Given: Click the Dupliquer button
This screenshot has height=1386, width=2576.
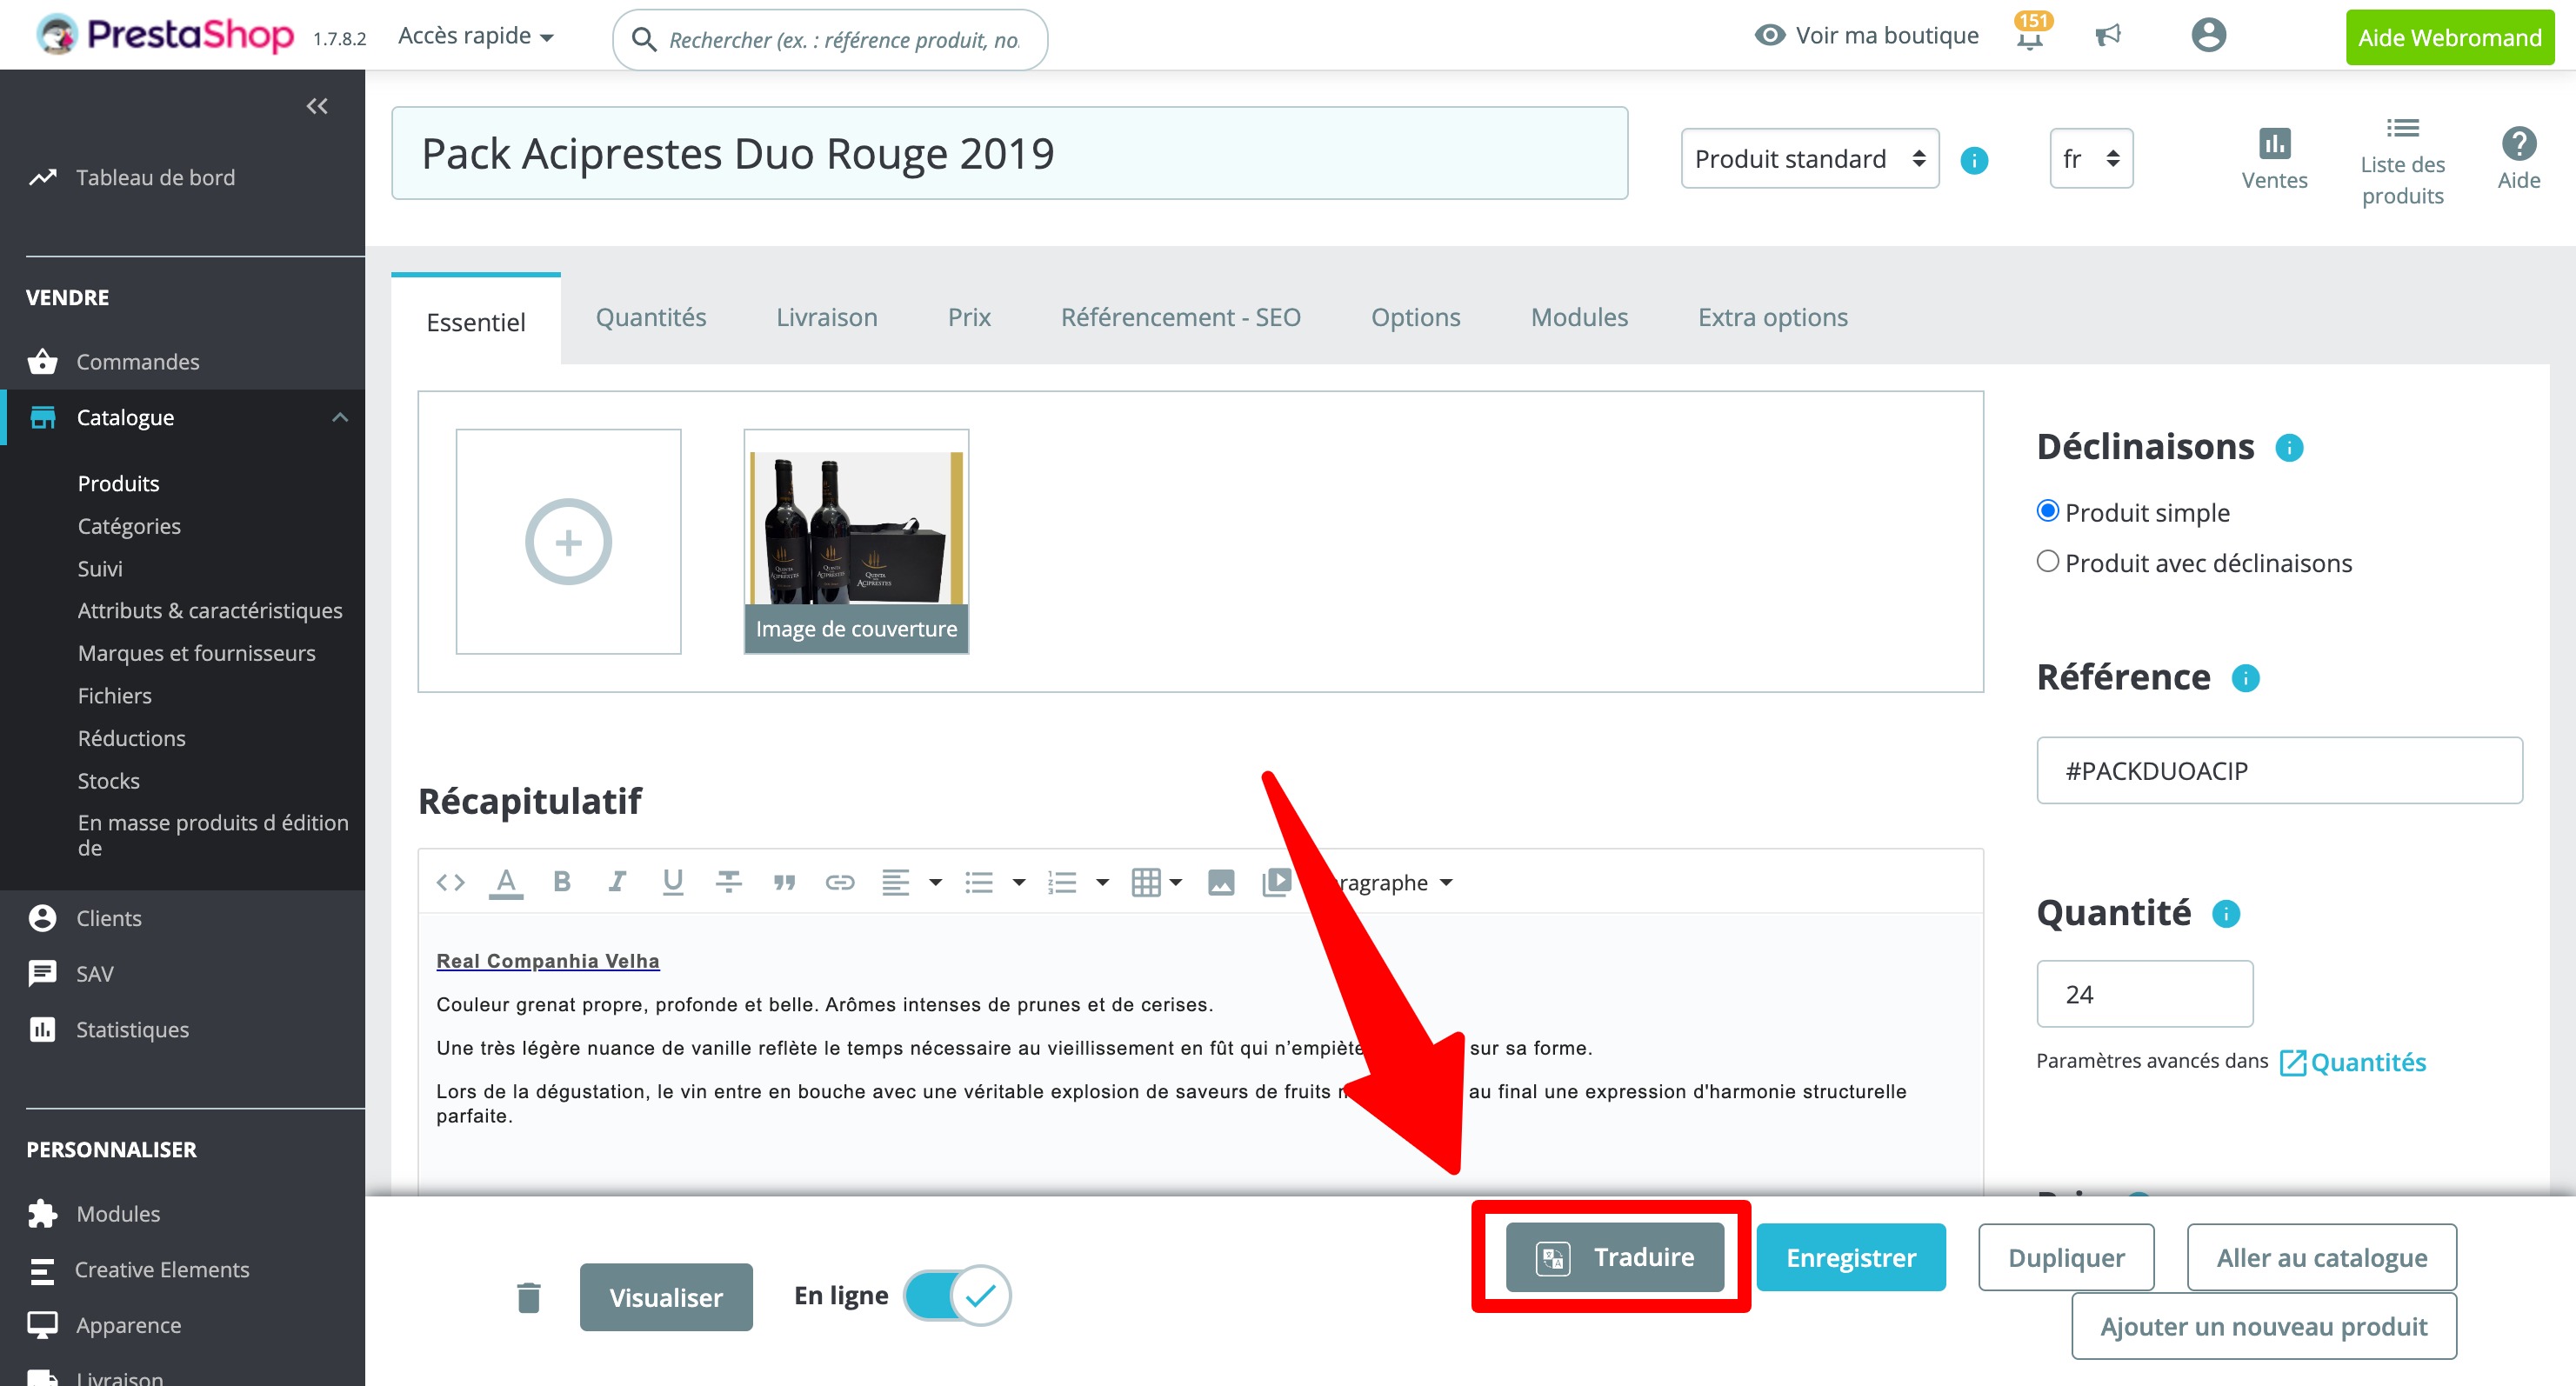Looking at the screenshot, I should pos(2066,1257).
